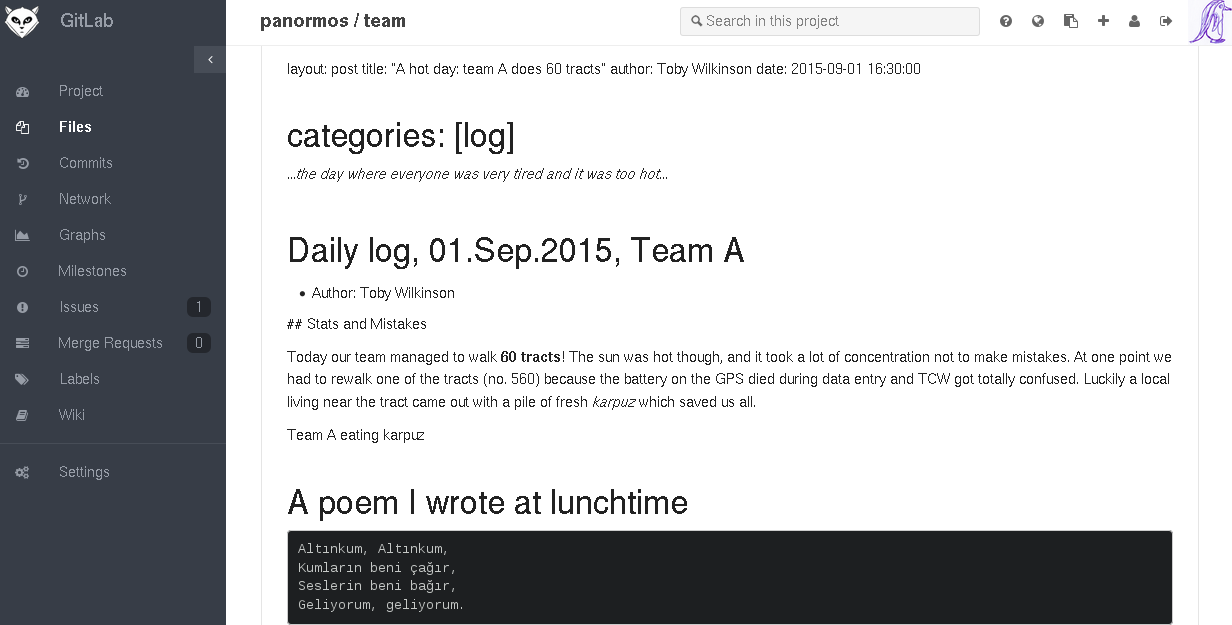The height and width of the screenshot is (625, 1232).
Task: Select Graphs in the sidebar
Action: pyautogui.click(x=82, y=235)
